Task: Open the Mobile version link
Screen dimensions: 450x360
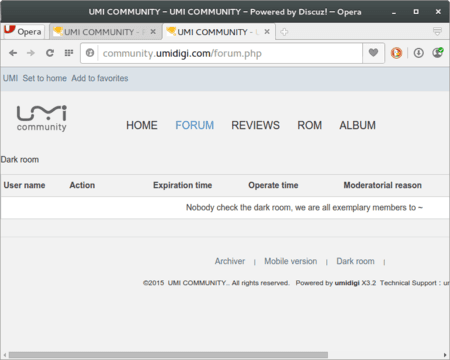Action: (x=291, y=261)
